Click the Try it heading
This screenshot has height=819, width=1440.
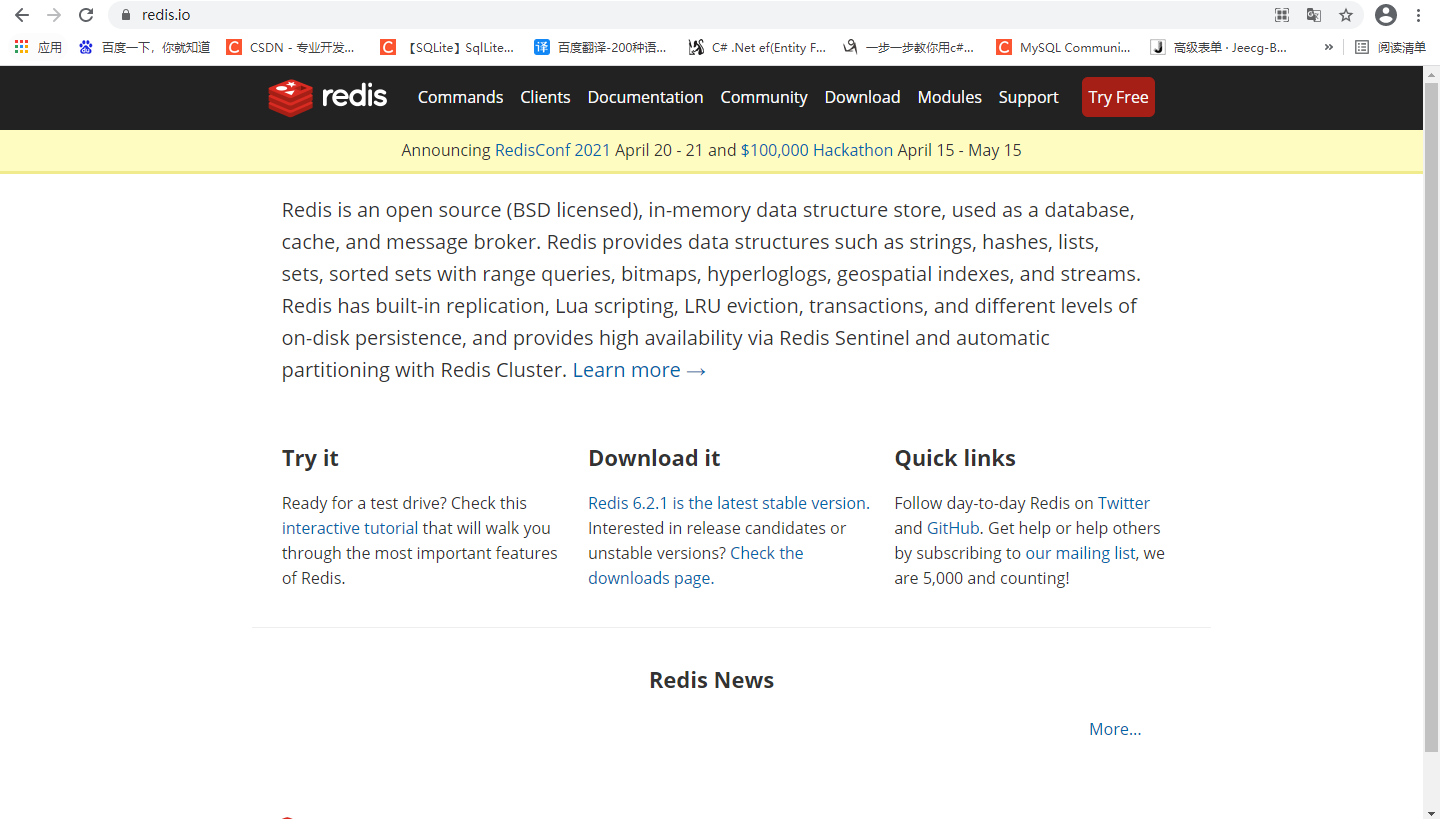click(310, 458)
